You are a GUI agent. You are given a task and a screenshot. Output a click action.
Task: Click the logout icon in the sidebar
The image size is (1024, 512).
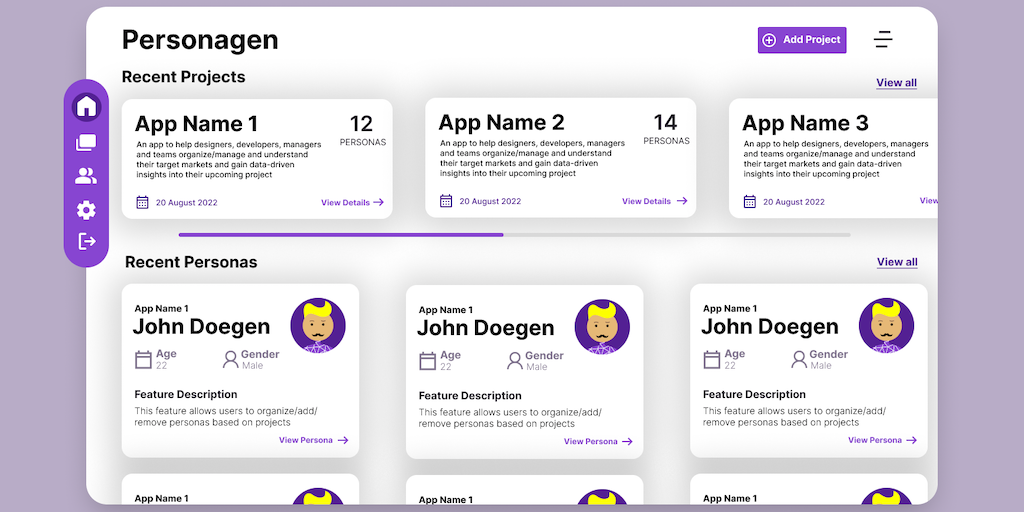coord(87,242)
